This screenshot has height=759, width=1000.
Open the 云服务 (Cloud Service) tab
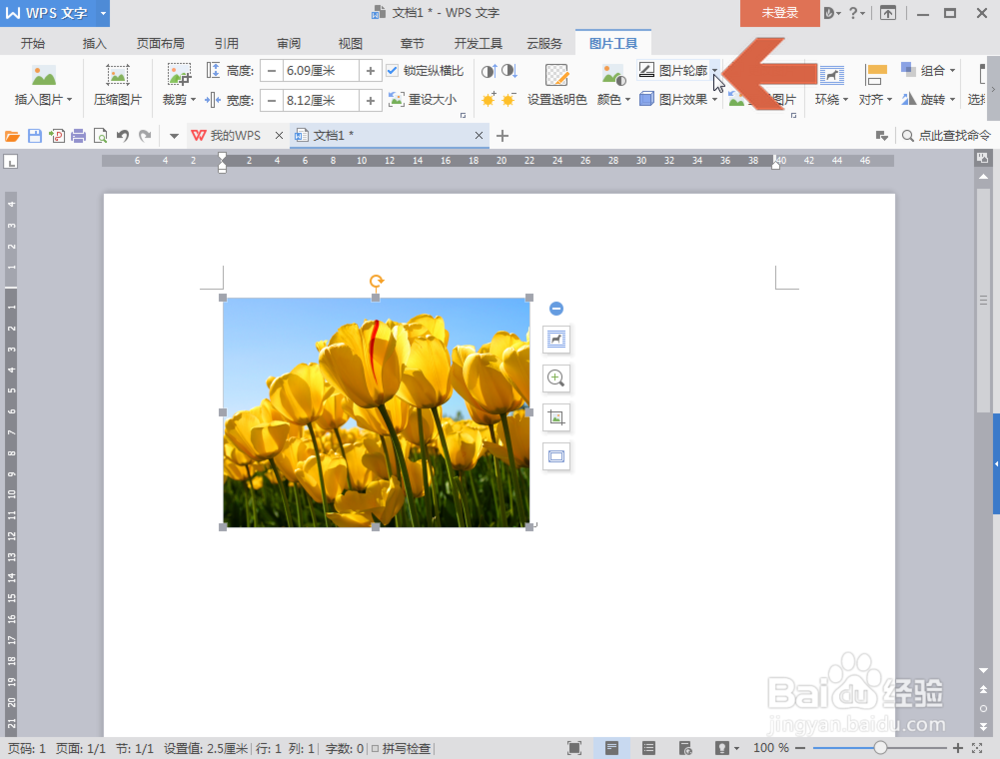click(545, 43)
